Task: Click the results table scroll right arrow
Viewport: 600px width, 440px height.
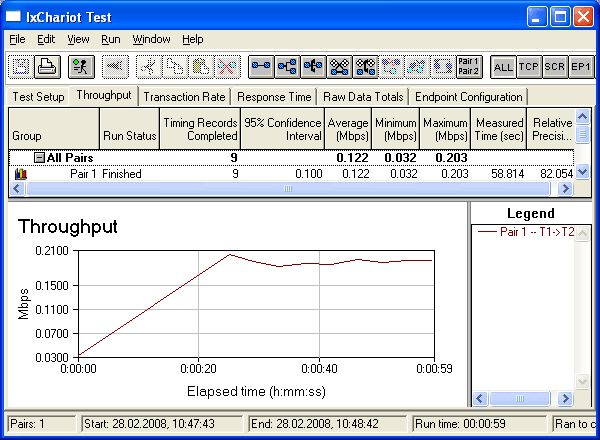Action: pyautogui.click(x=565, y=189)
